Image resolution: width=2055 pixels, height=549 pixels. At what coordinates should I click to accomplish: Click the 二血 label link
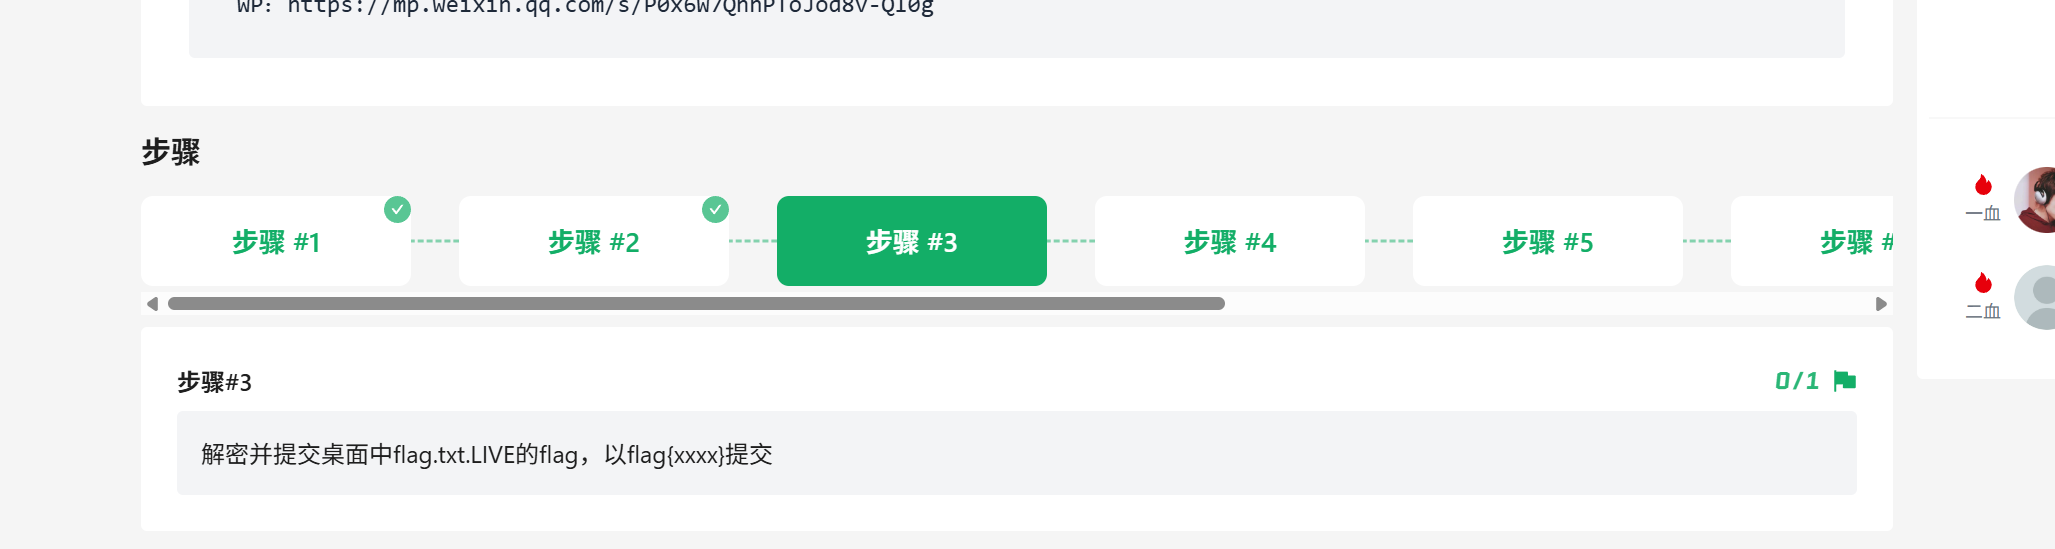pos(1983,311)
